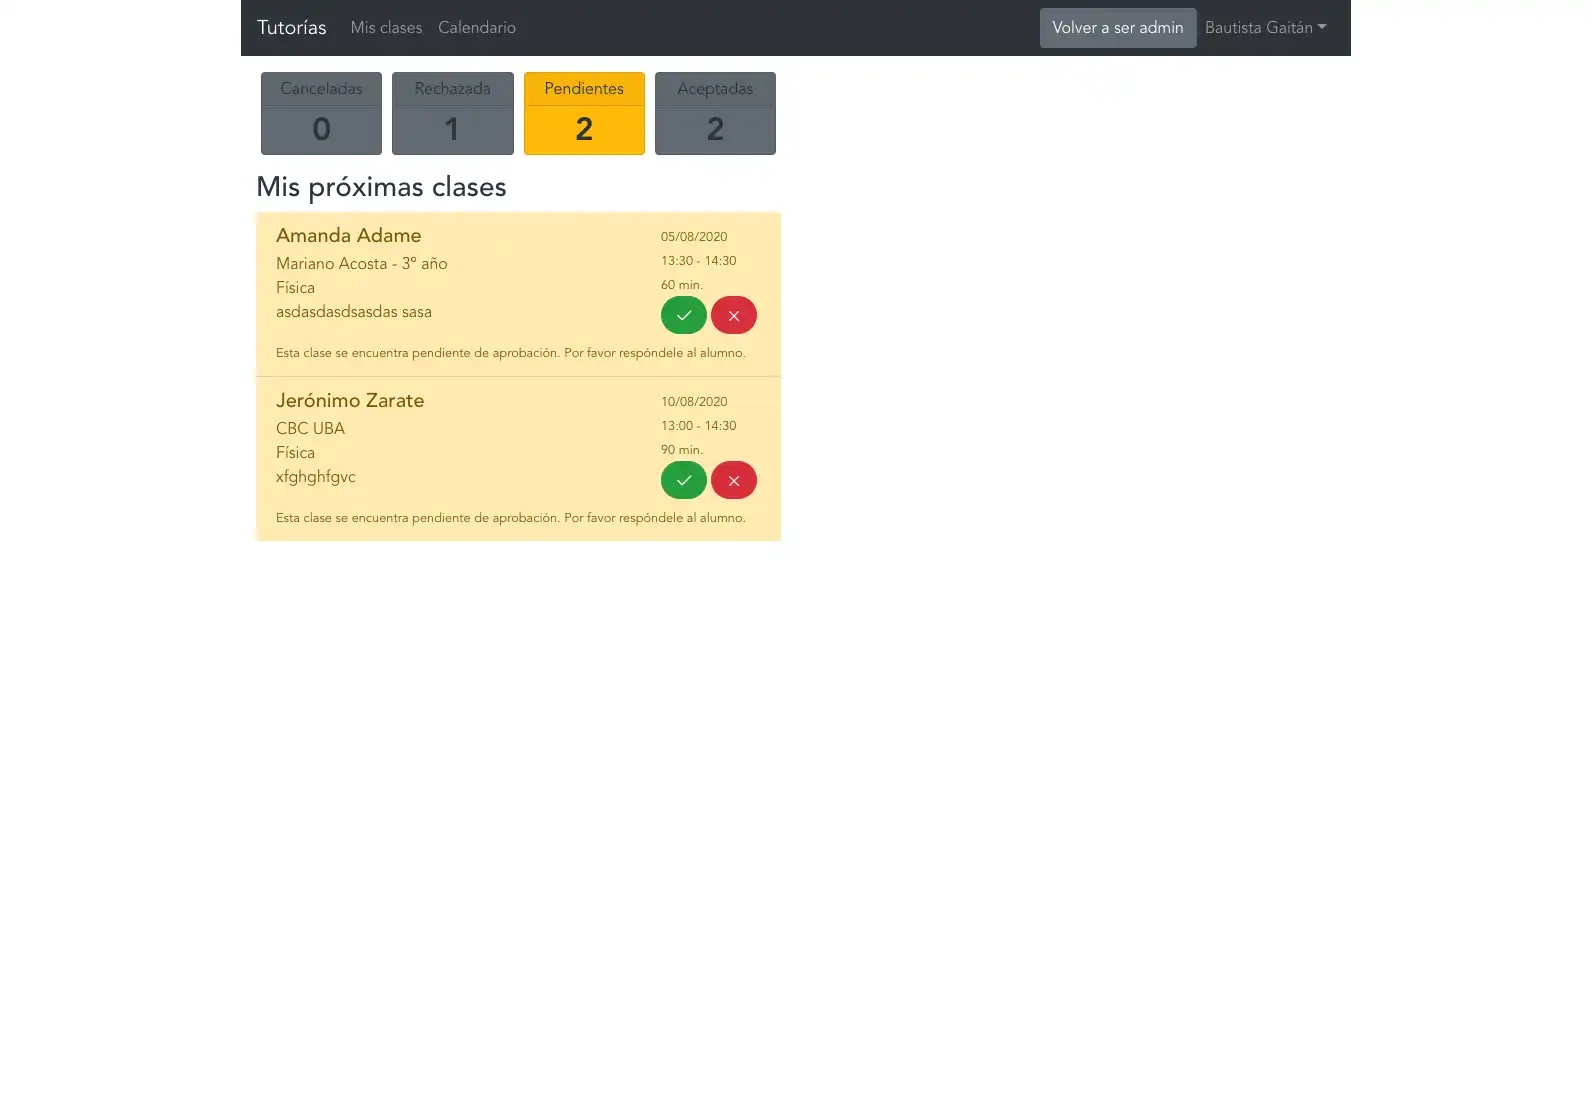Screen dimensions: 1592x1093
Task: Open the Mis clases menu item
Action: (x=386, y=28)
